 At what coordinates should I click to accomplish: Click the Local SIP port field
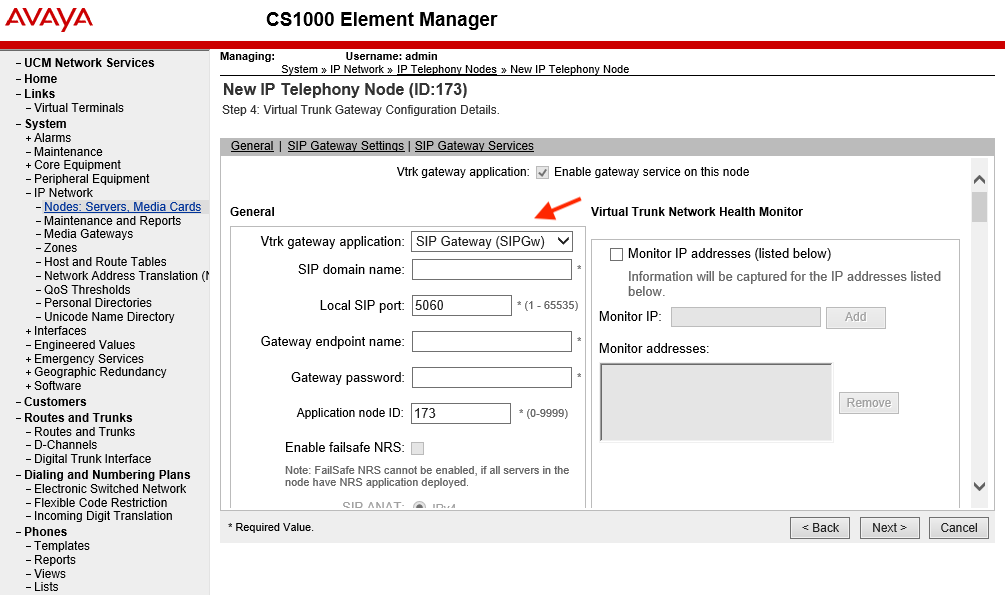(x=461, y=306)
